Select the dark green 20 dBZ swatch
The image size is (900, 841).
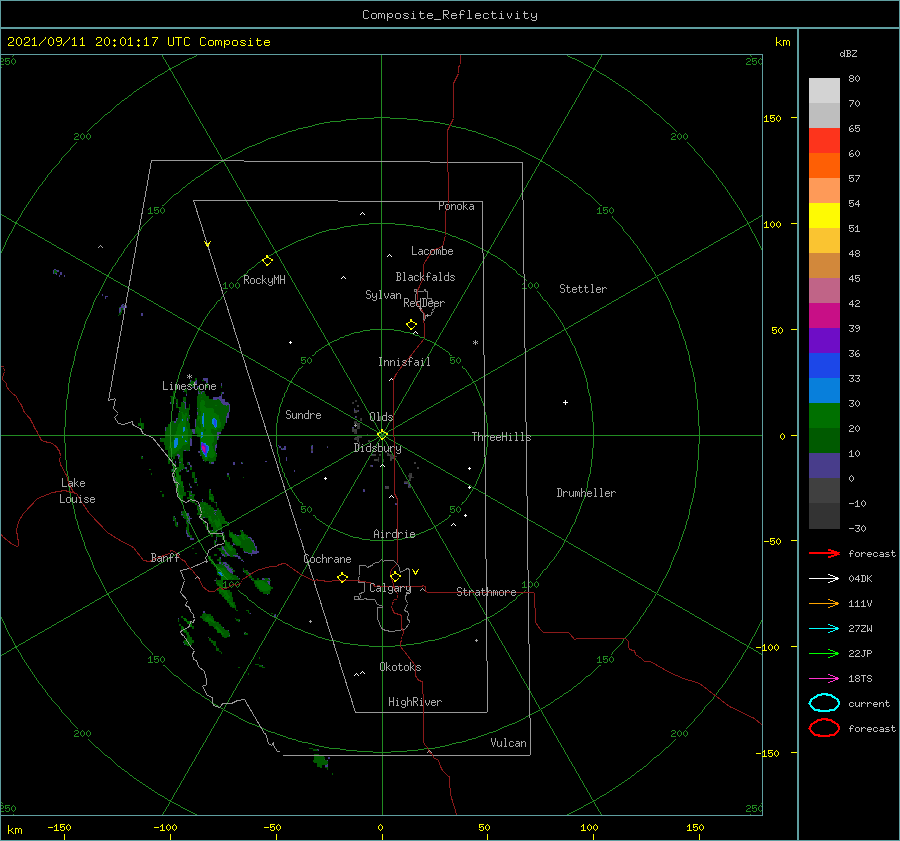click(824, 440)
